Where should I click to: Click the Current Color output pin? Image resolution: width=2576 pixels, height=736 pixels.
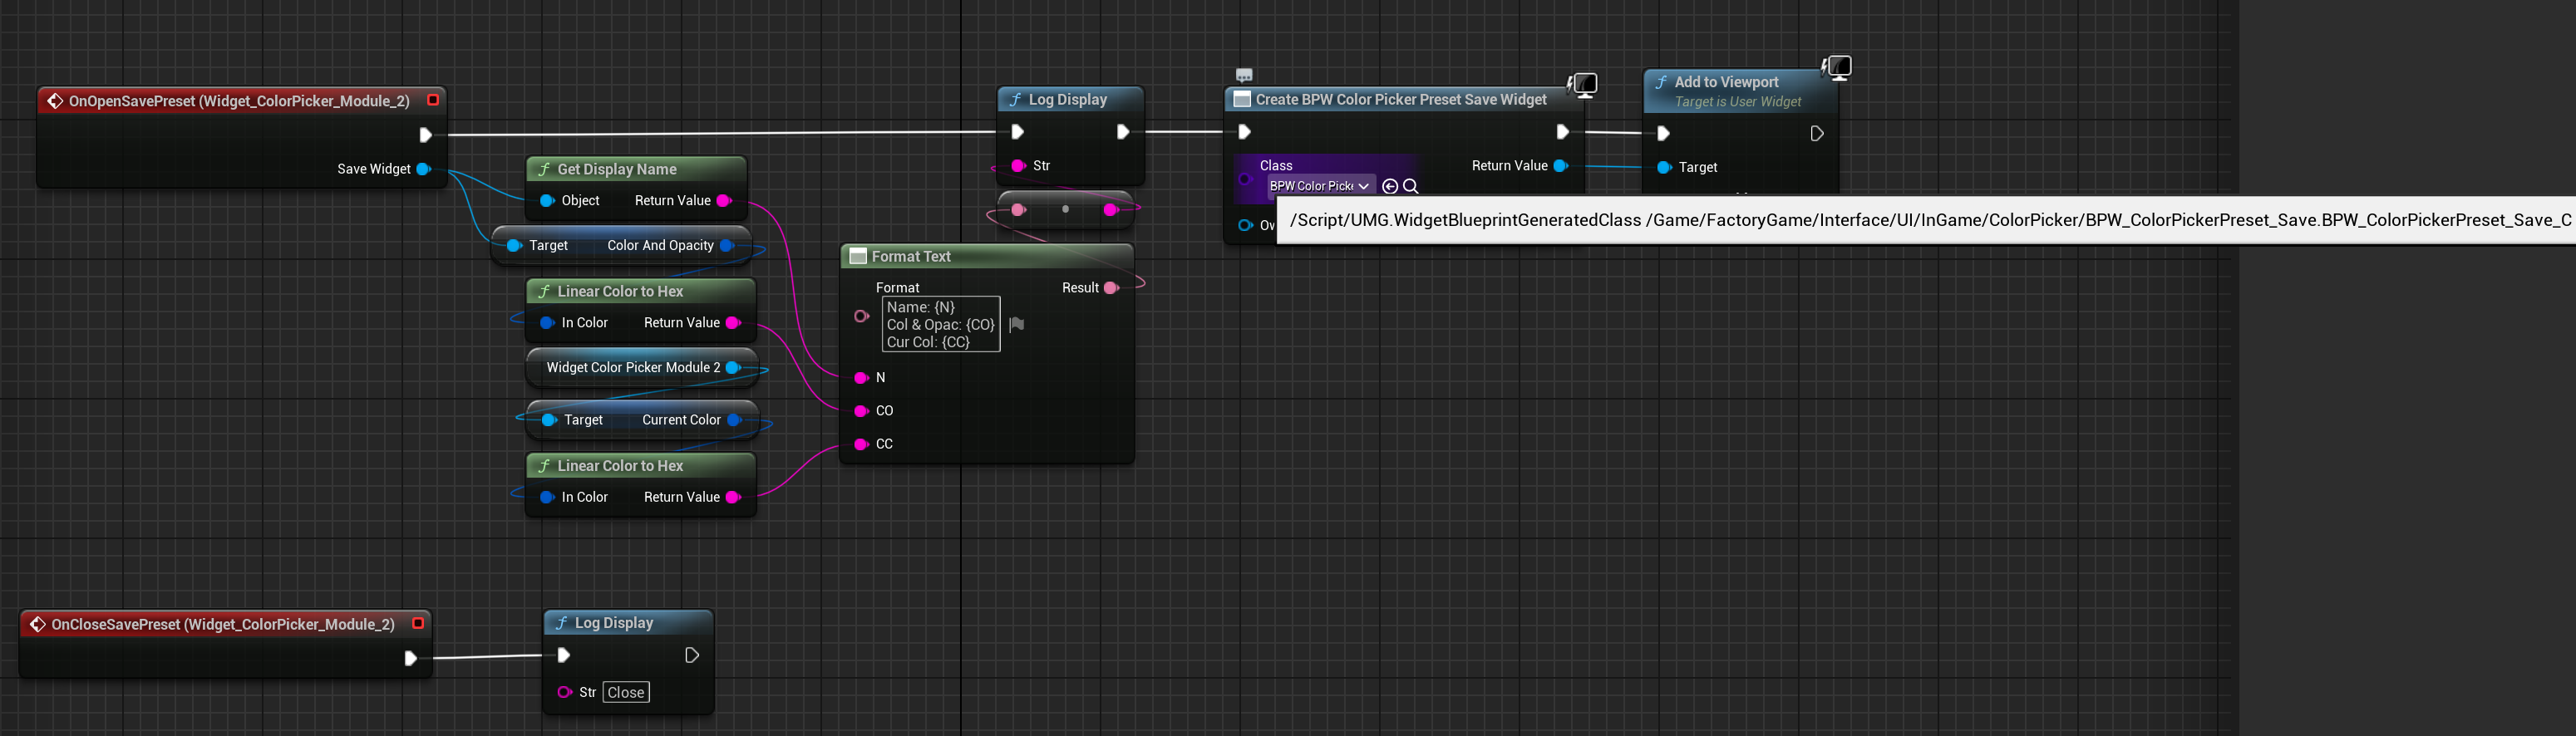click(734, 420)
